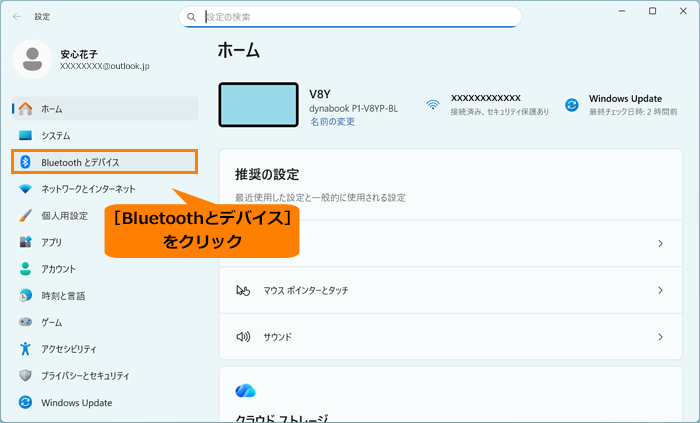Open ホーム in the sidebar
Image resolution: width=700 pixels, height=423 pixels.
coord(105,108)
